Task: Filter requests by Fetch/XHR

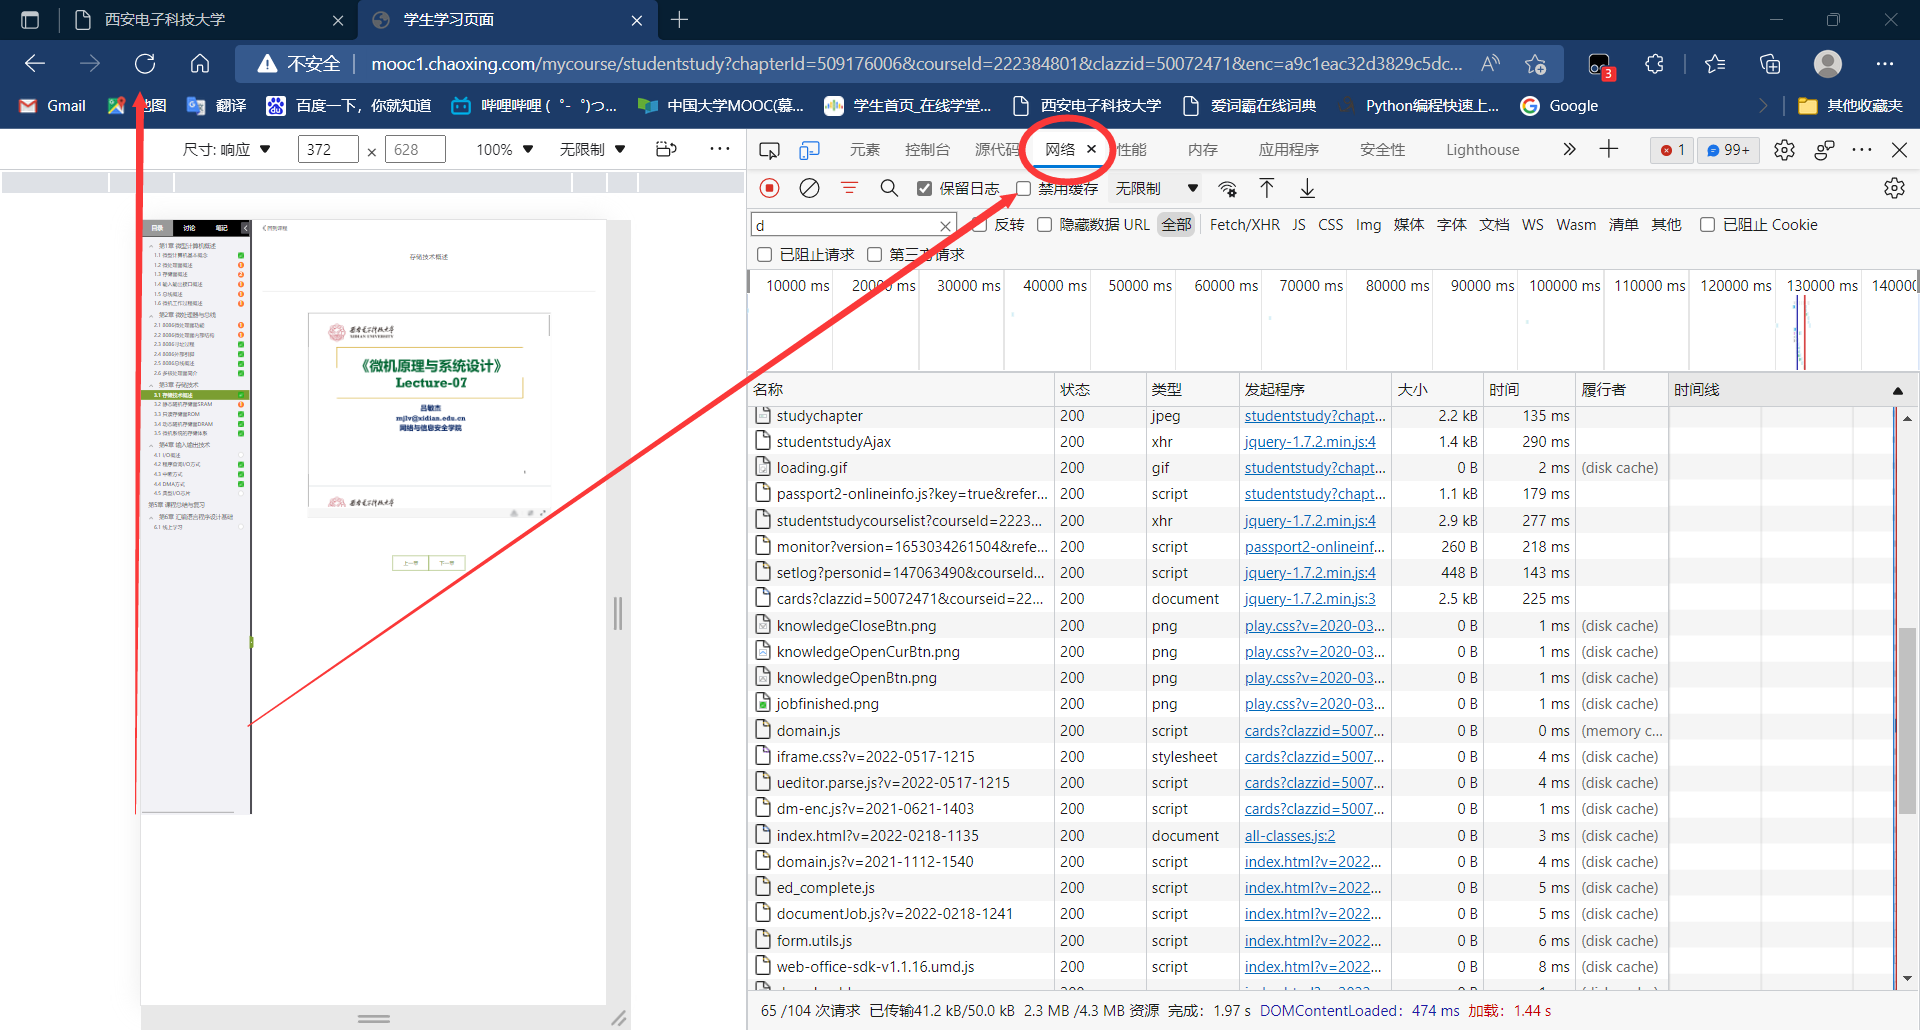Action: click(1245, 225)
